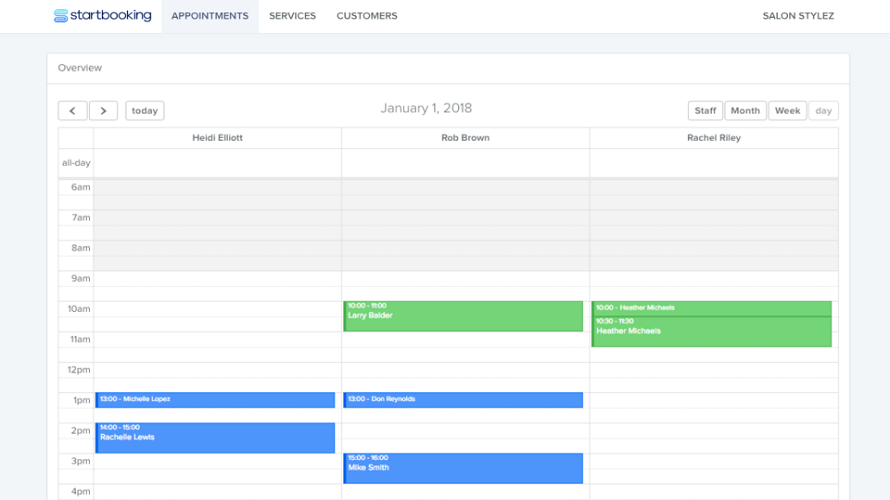Screen dimensions: 890x500
Task: Click the startbooking logo
Action: 103,15
